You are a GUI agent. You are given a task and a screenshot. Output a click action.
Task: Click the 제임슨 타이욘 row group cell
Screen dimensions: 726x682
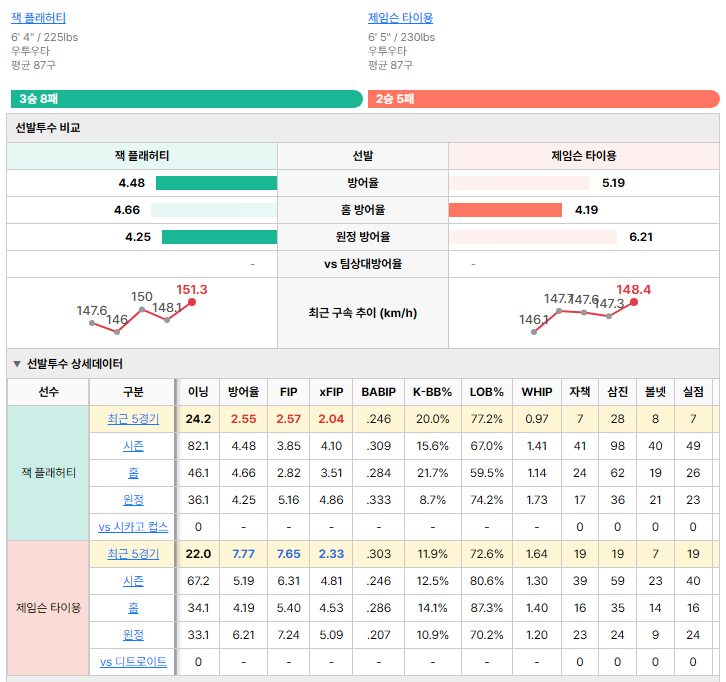point(48,607)
